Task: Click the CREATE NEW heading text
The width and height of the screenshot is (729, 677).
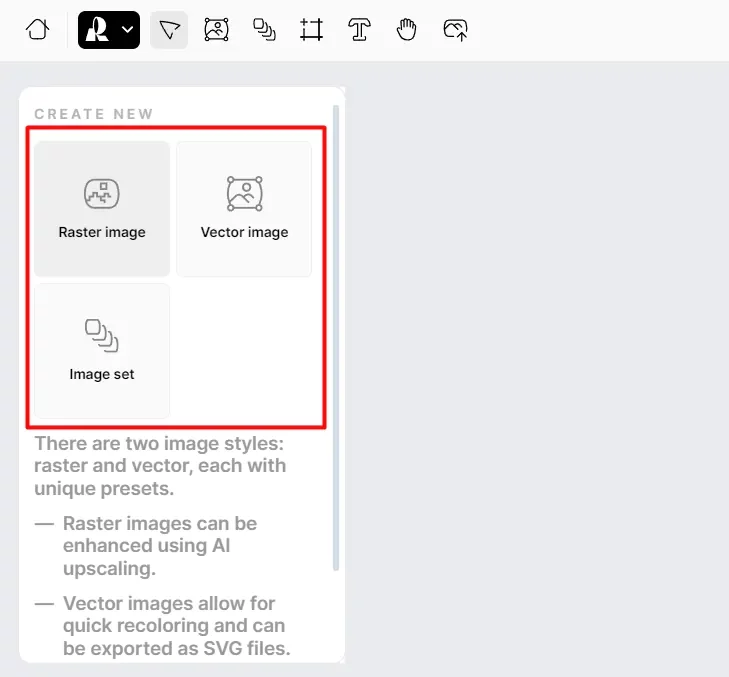Action: [x=93, y=114]
